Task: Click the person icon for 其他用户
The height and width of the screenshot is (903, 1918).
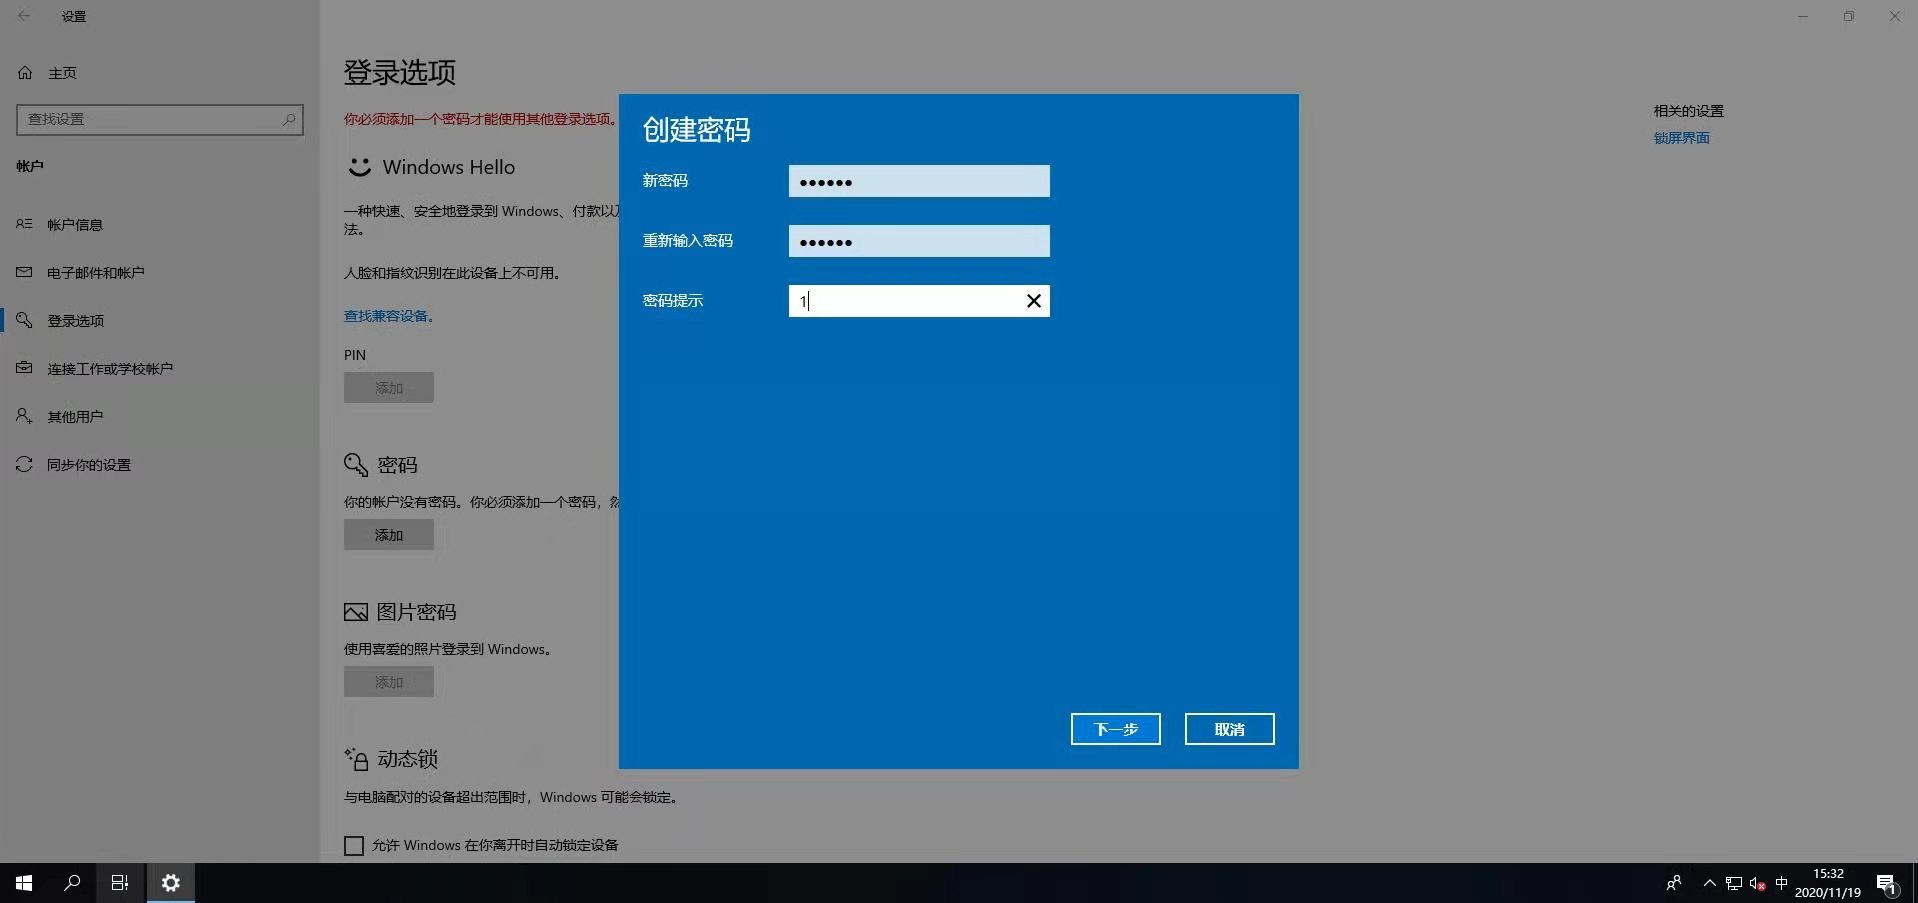Action: [x=24, y=416]
